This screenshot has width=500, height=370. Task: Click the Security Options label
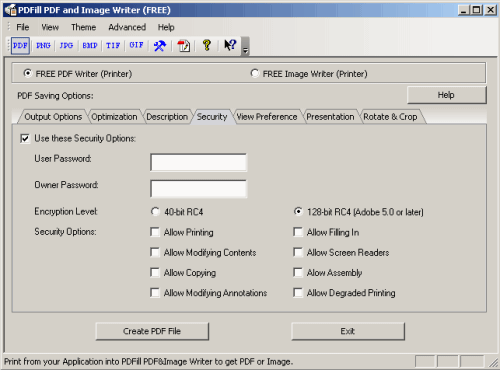[65, 232]
